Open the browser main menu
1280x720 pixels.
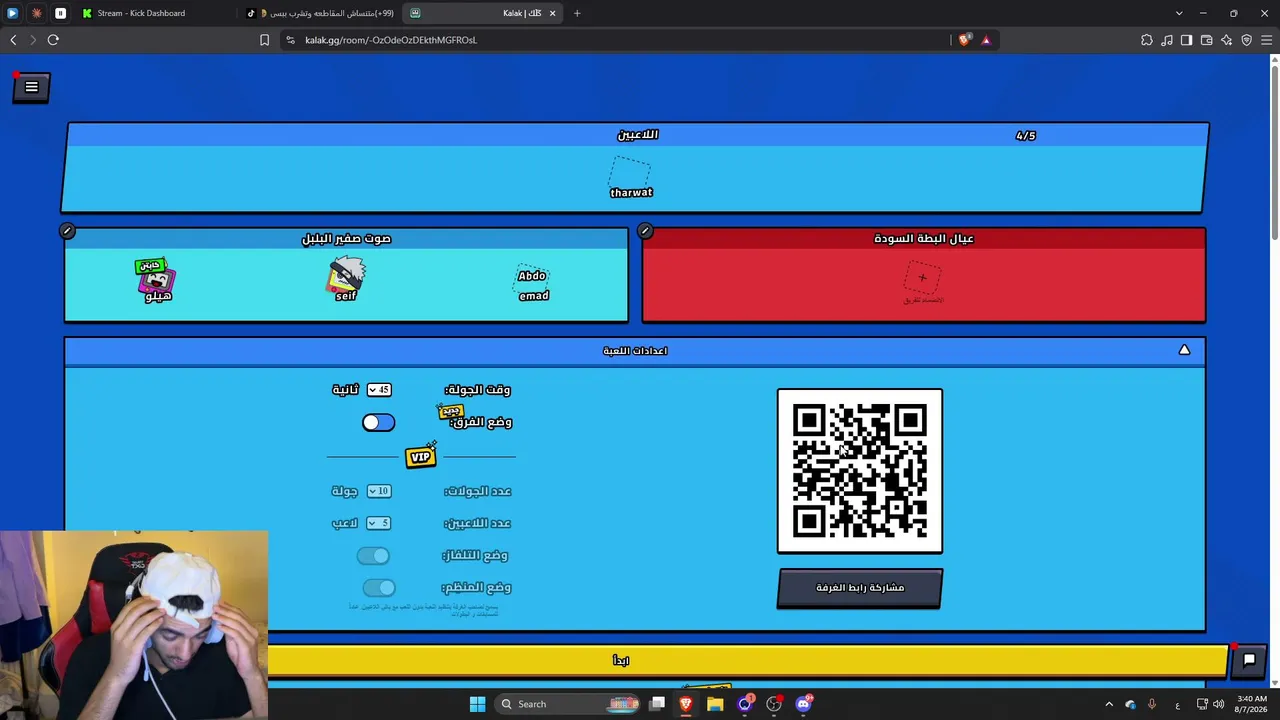point(1267,40)
